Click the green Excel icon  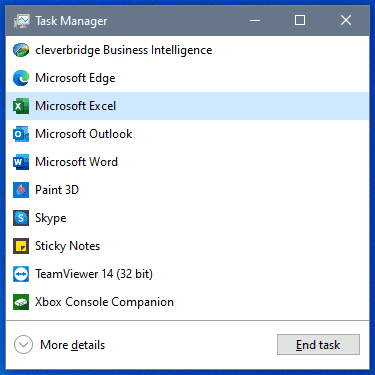click(x=21, y=106)
